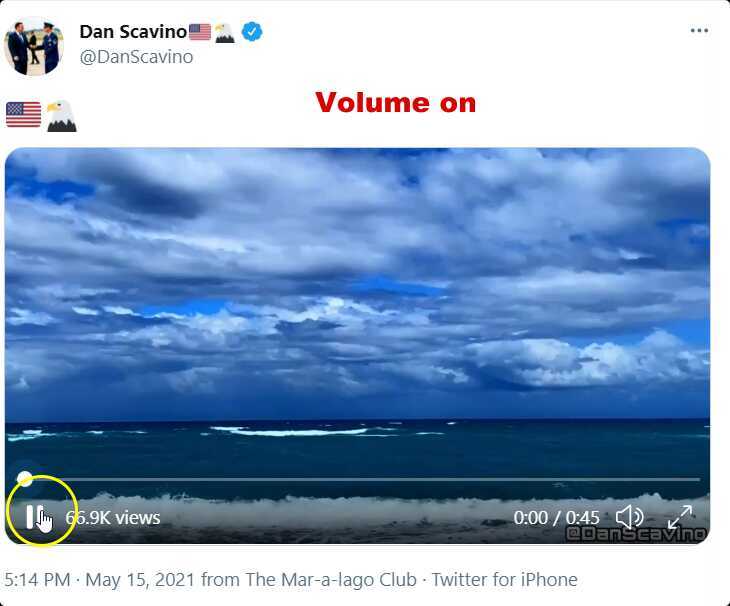This screenshot has width=730, height=606.
Task: Mute the video using the speaker icon
Action: click(x=629, y=517)
